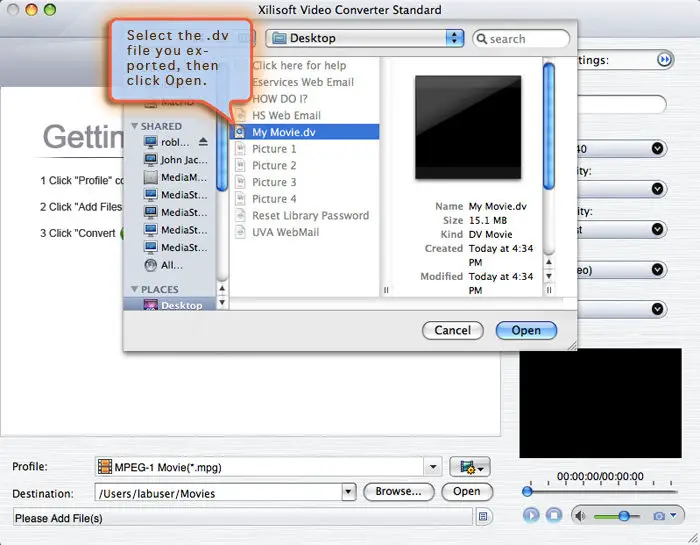The image size is (700, 545).
Task: Click the /Users/labuser/Movies destination field
Action: (219, 493)
